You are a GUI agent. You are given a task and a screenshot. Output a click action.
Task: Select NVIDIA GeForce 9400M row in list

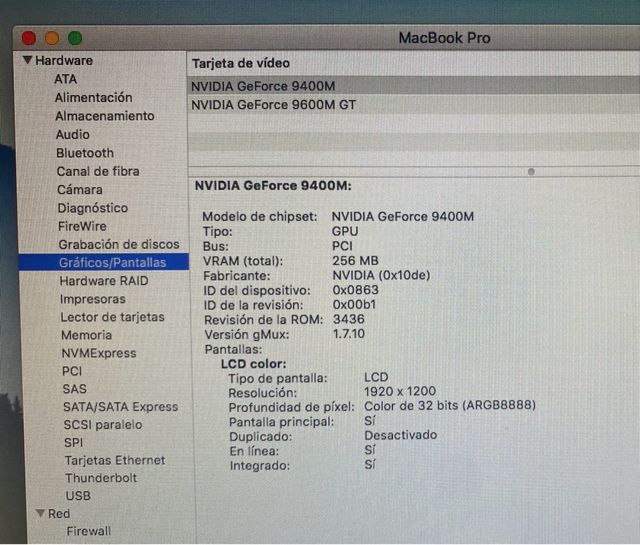pos(413,86)
